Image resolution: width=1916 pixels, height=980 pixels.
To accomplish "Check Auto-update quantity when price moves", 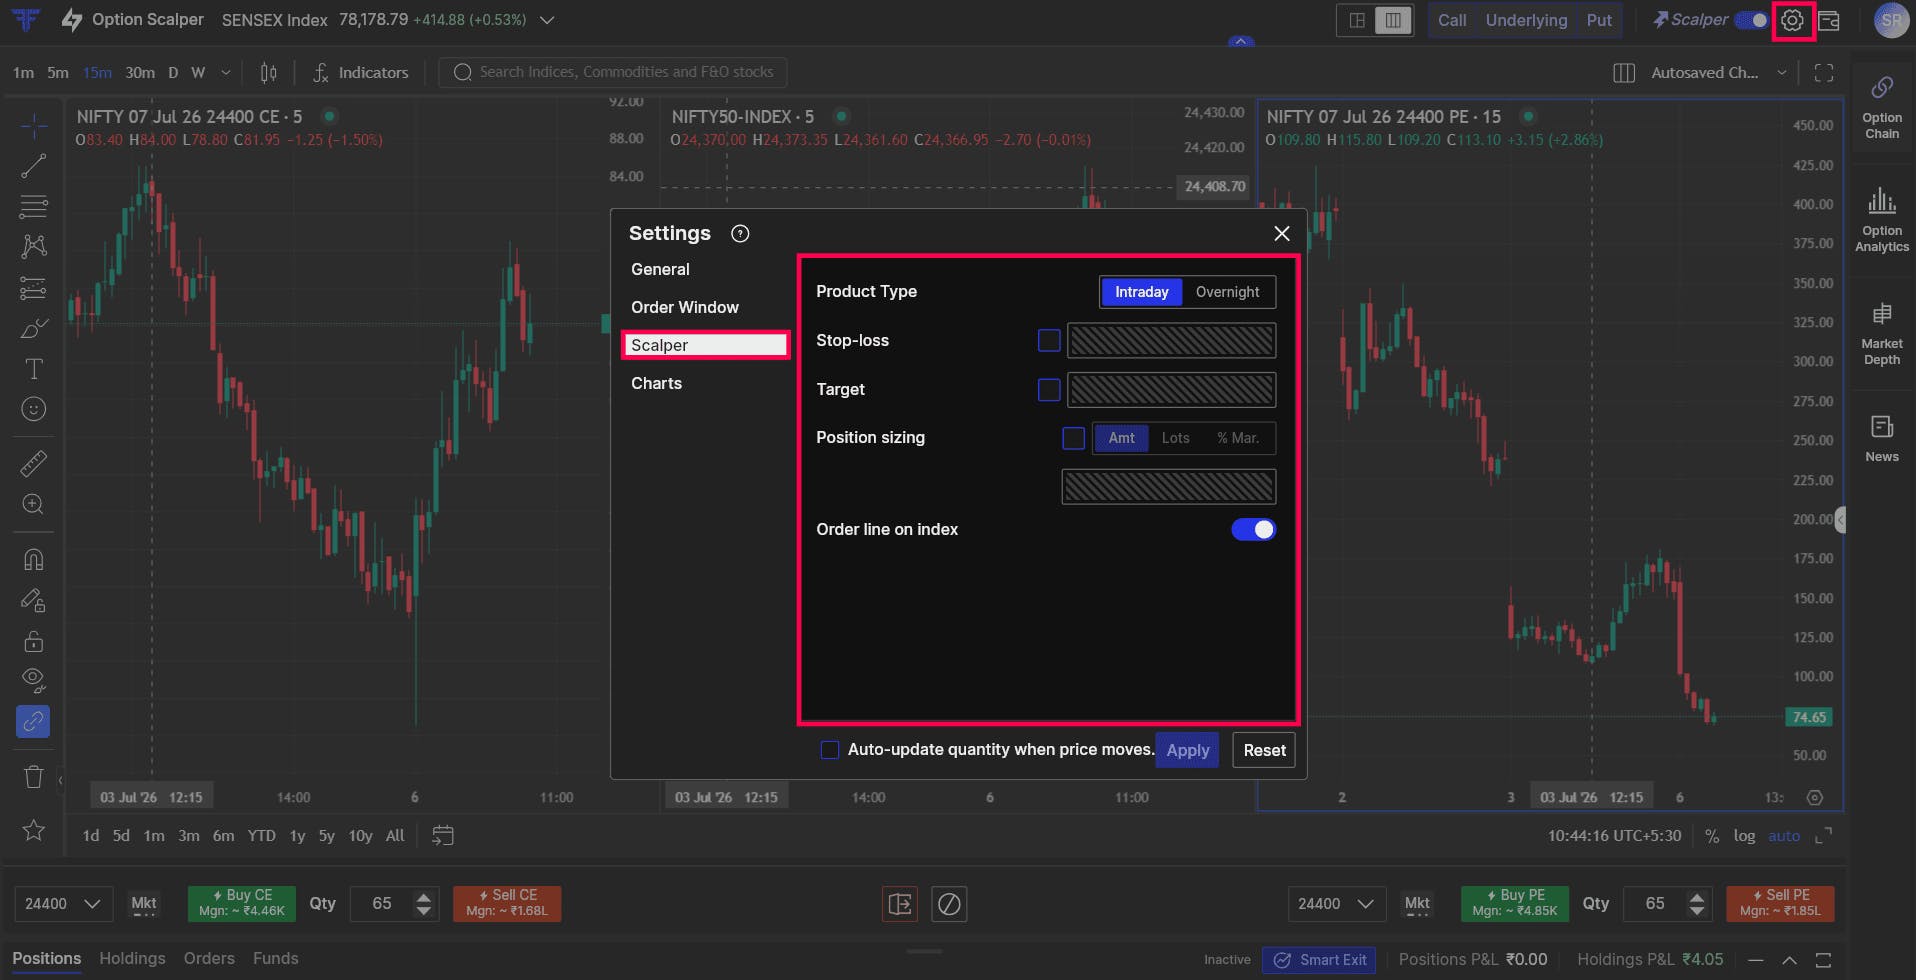I will [x=830, y=750].
